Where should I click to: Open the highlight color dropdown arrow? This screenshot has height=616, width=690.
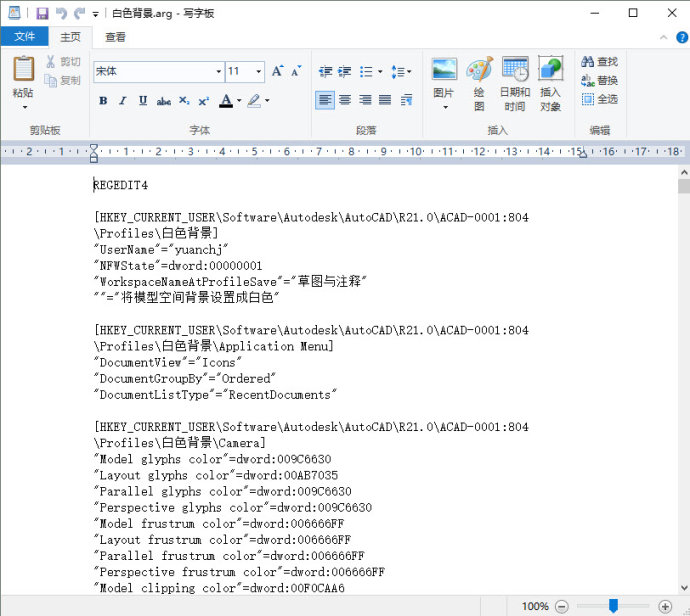[x=267, y=101]
